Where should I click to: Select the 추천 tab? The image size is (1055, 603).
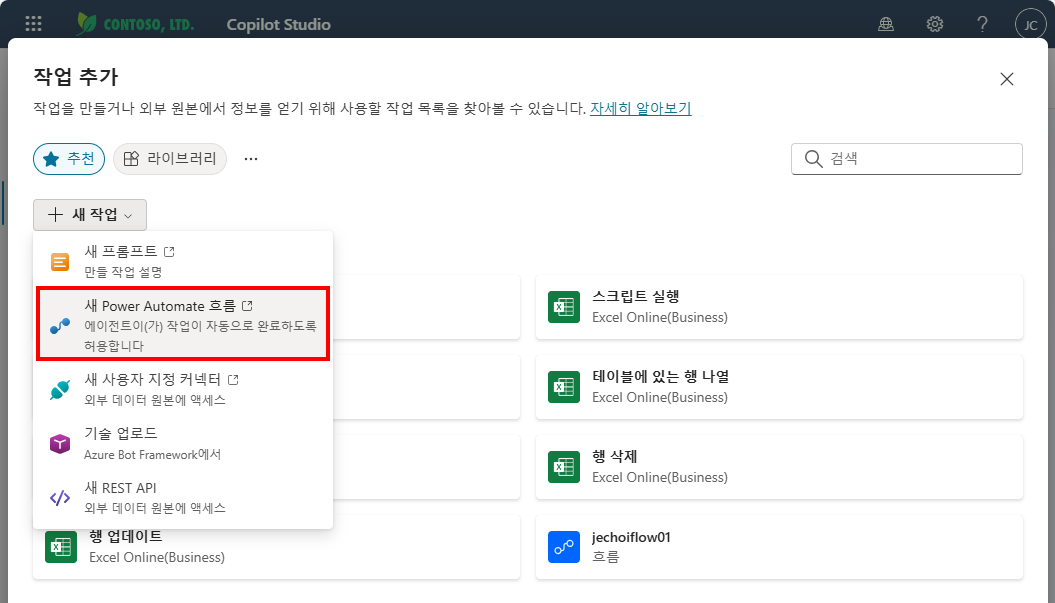[69, 159]
